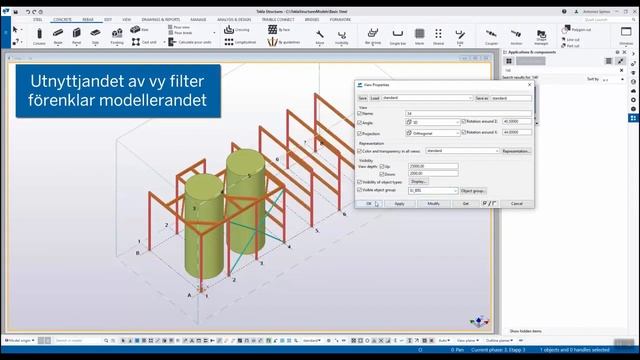The width and height of the screenshot is (640, 360).
Task: Open ANALYSIS & DESIGN tab
Action: point(234,20)
